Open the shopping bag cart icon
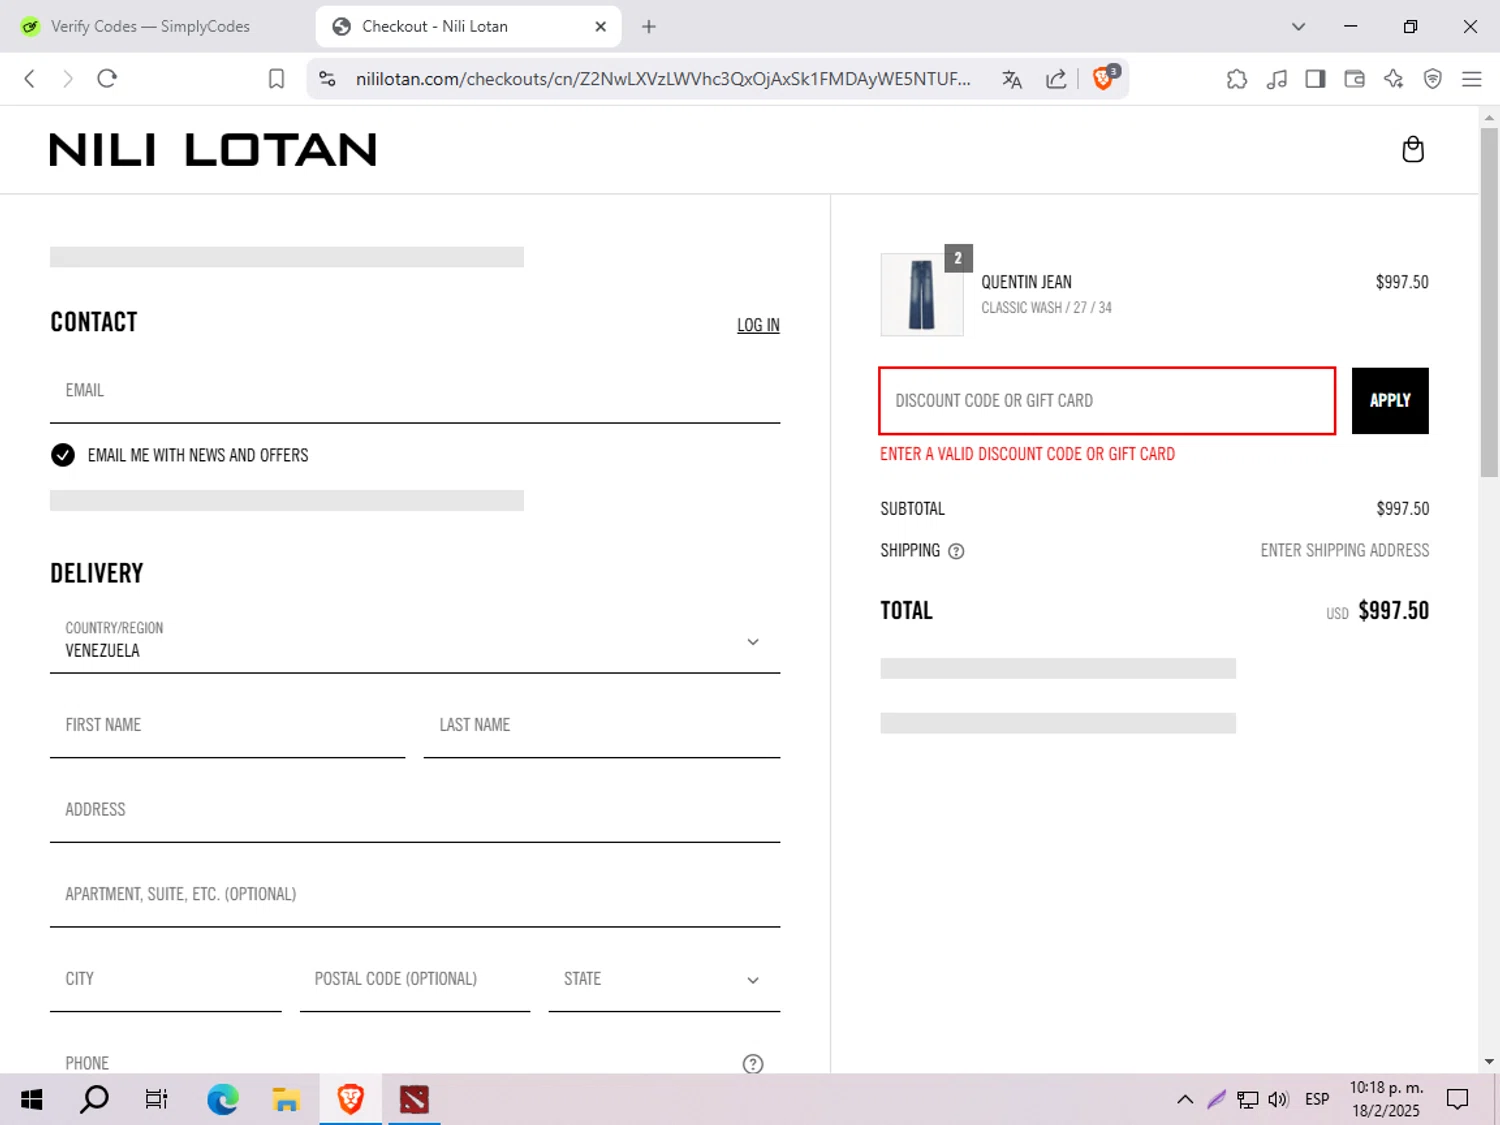This screenshot has height=1125, width=1500. point(1413,149)
